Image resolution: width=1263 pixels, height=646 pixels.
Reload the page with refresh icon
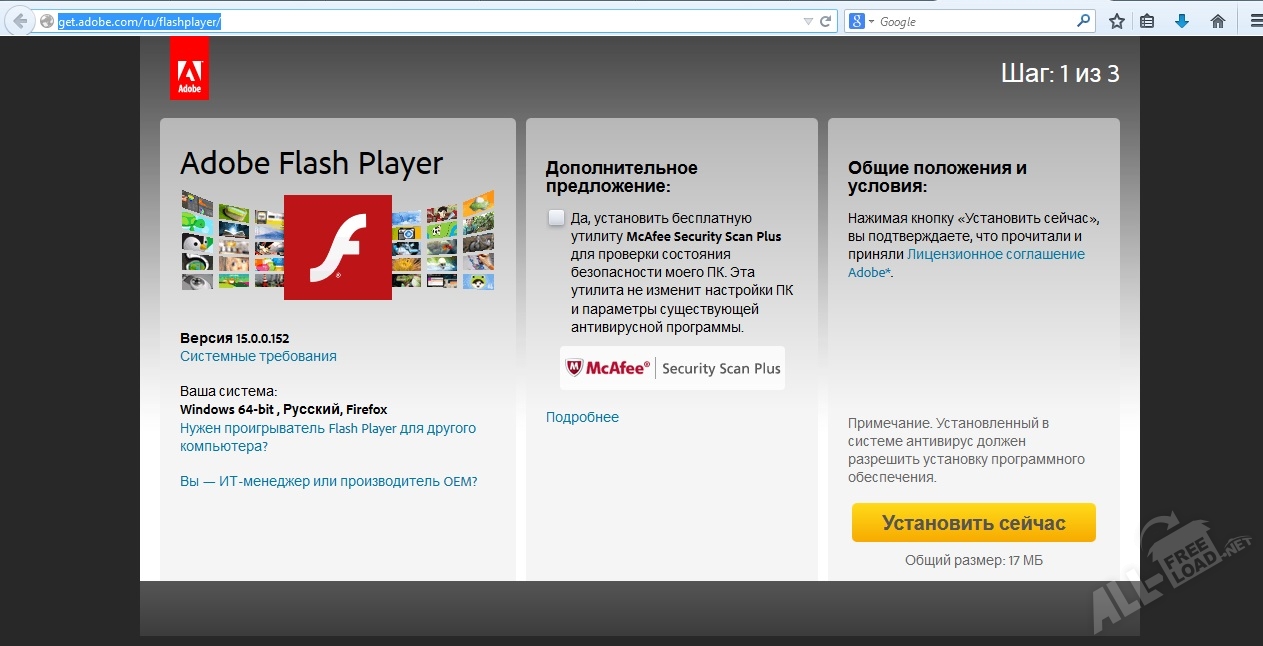click(x=826, y=21)
